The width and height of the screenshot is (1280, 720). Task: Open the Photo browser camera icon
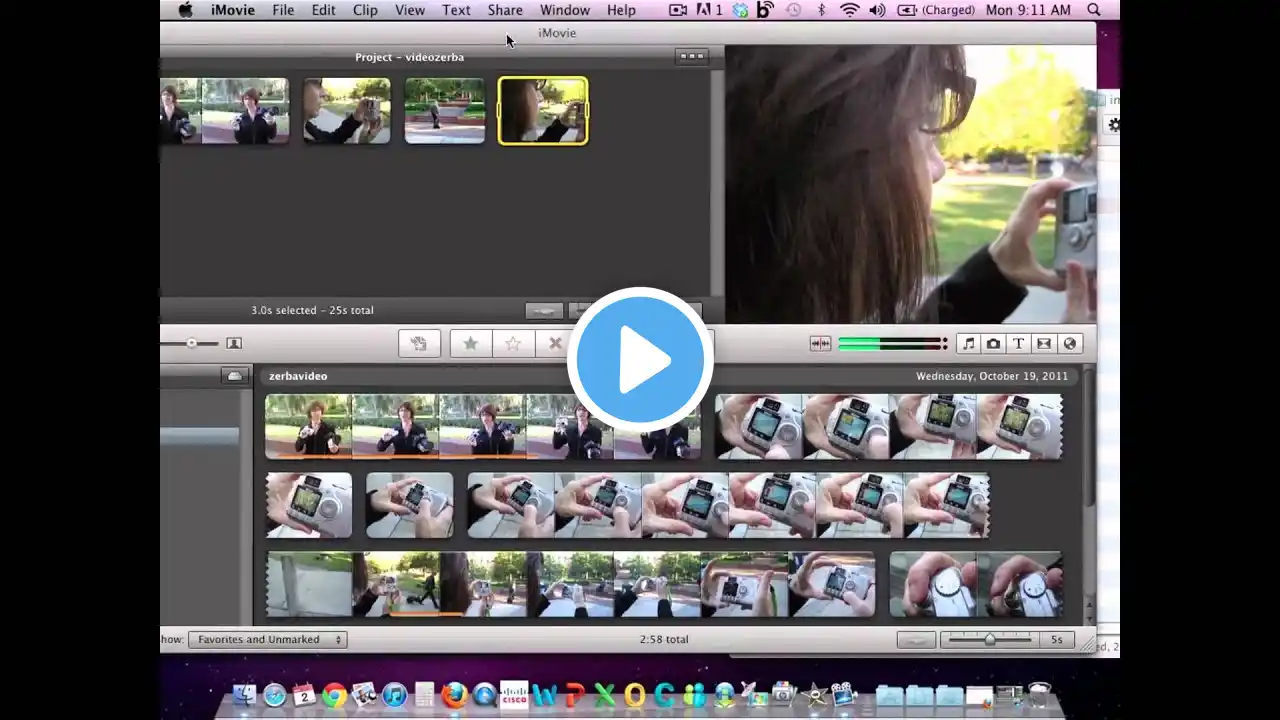click(993, 343)
